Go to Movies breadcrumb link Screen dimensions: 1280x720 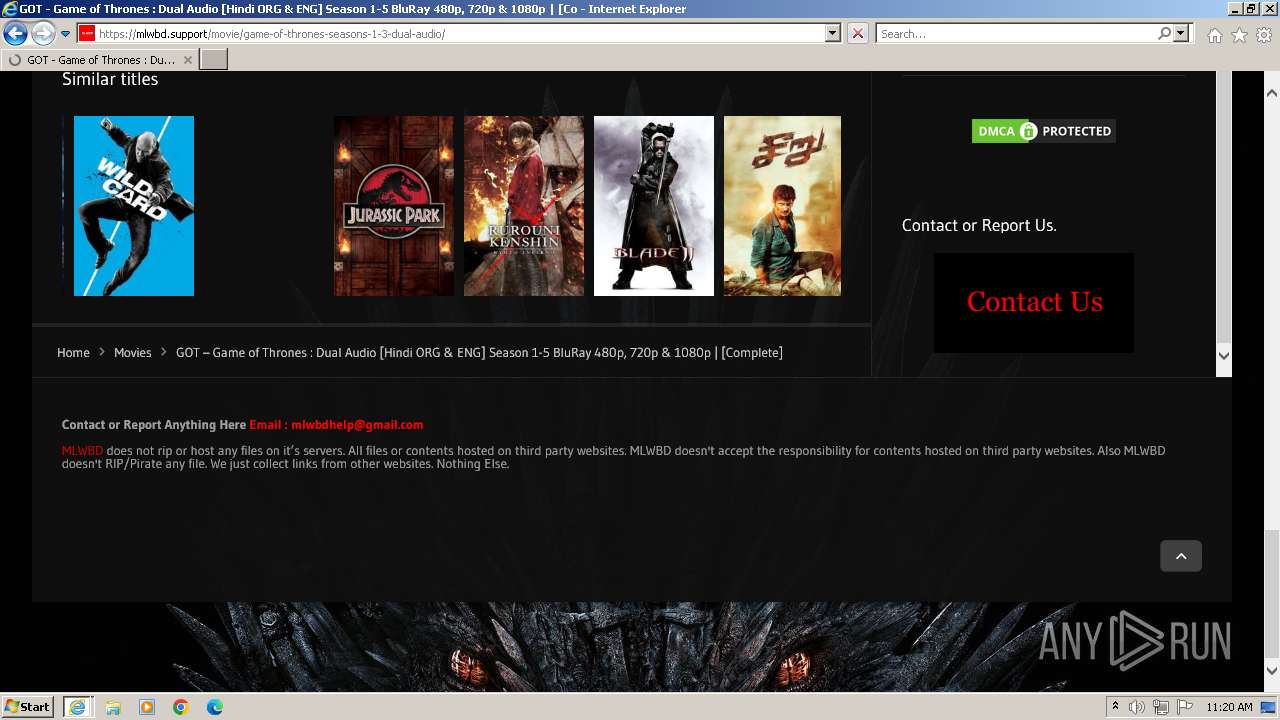point(132,352)
